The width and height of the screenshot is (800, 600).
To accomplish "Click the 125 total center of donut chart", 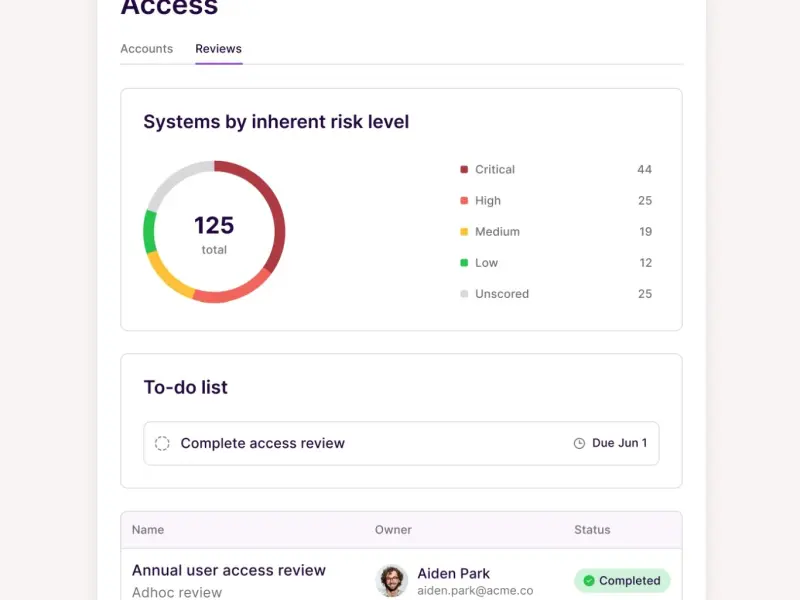I will [x=214, y=232].
